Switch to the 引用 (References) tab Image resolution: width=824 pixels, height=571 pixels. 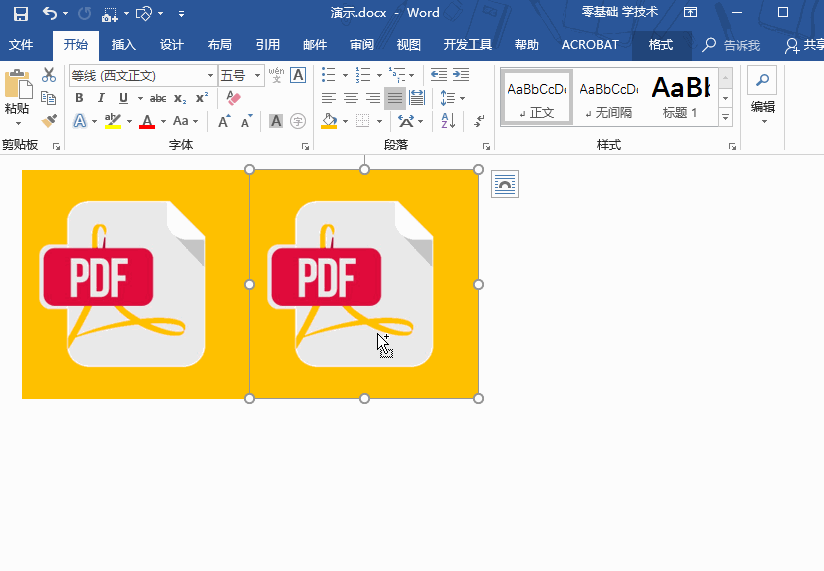click(267, 45)
